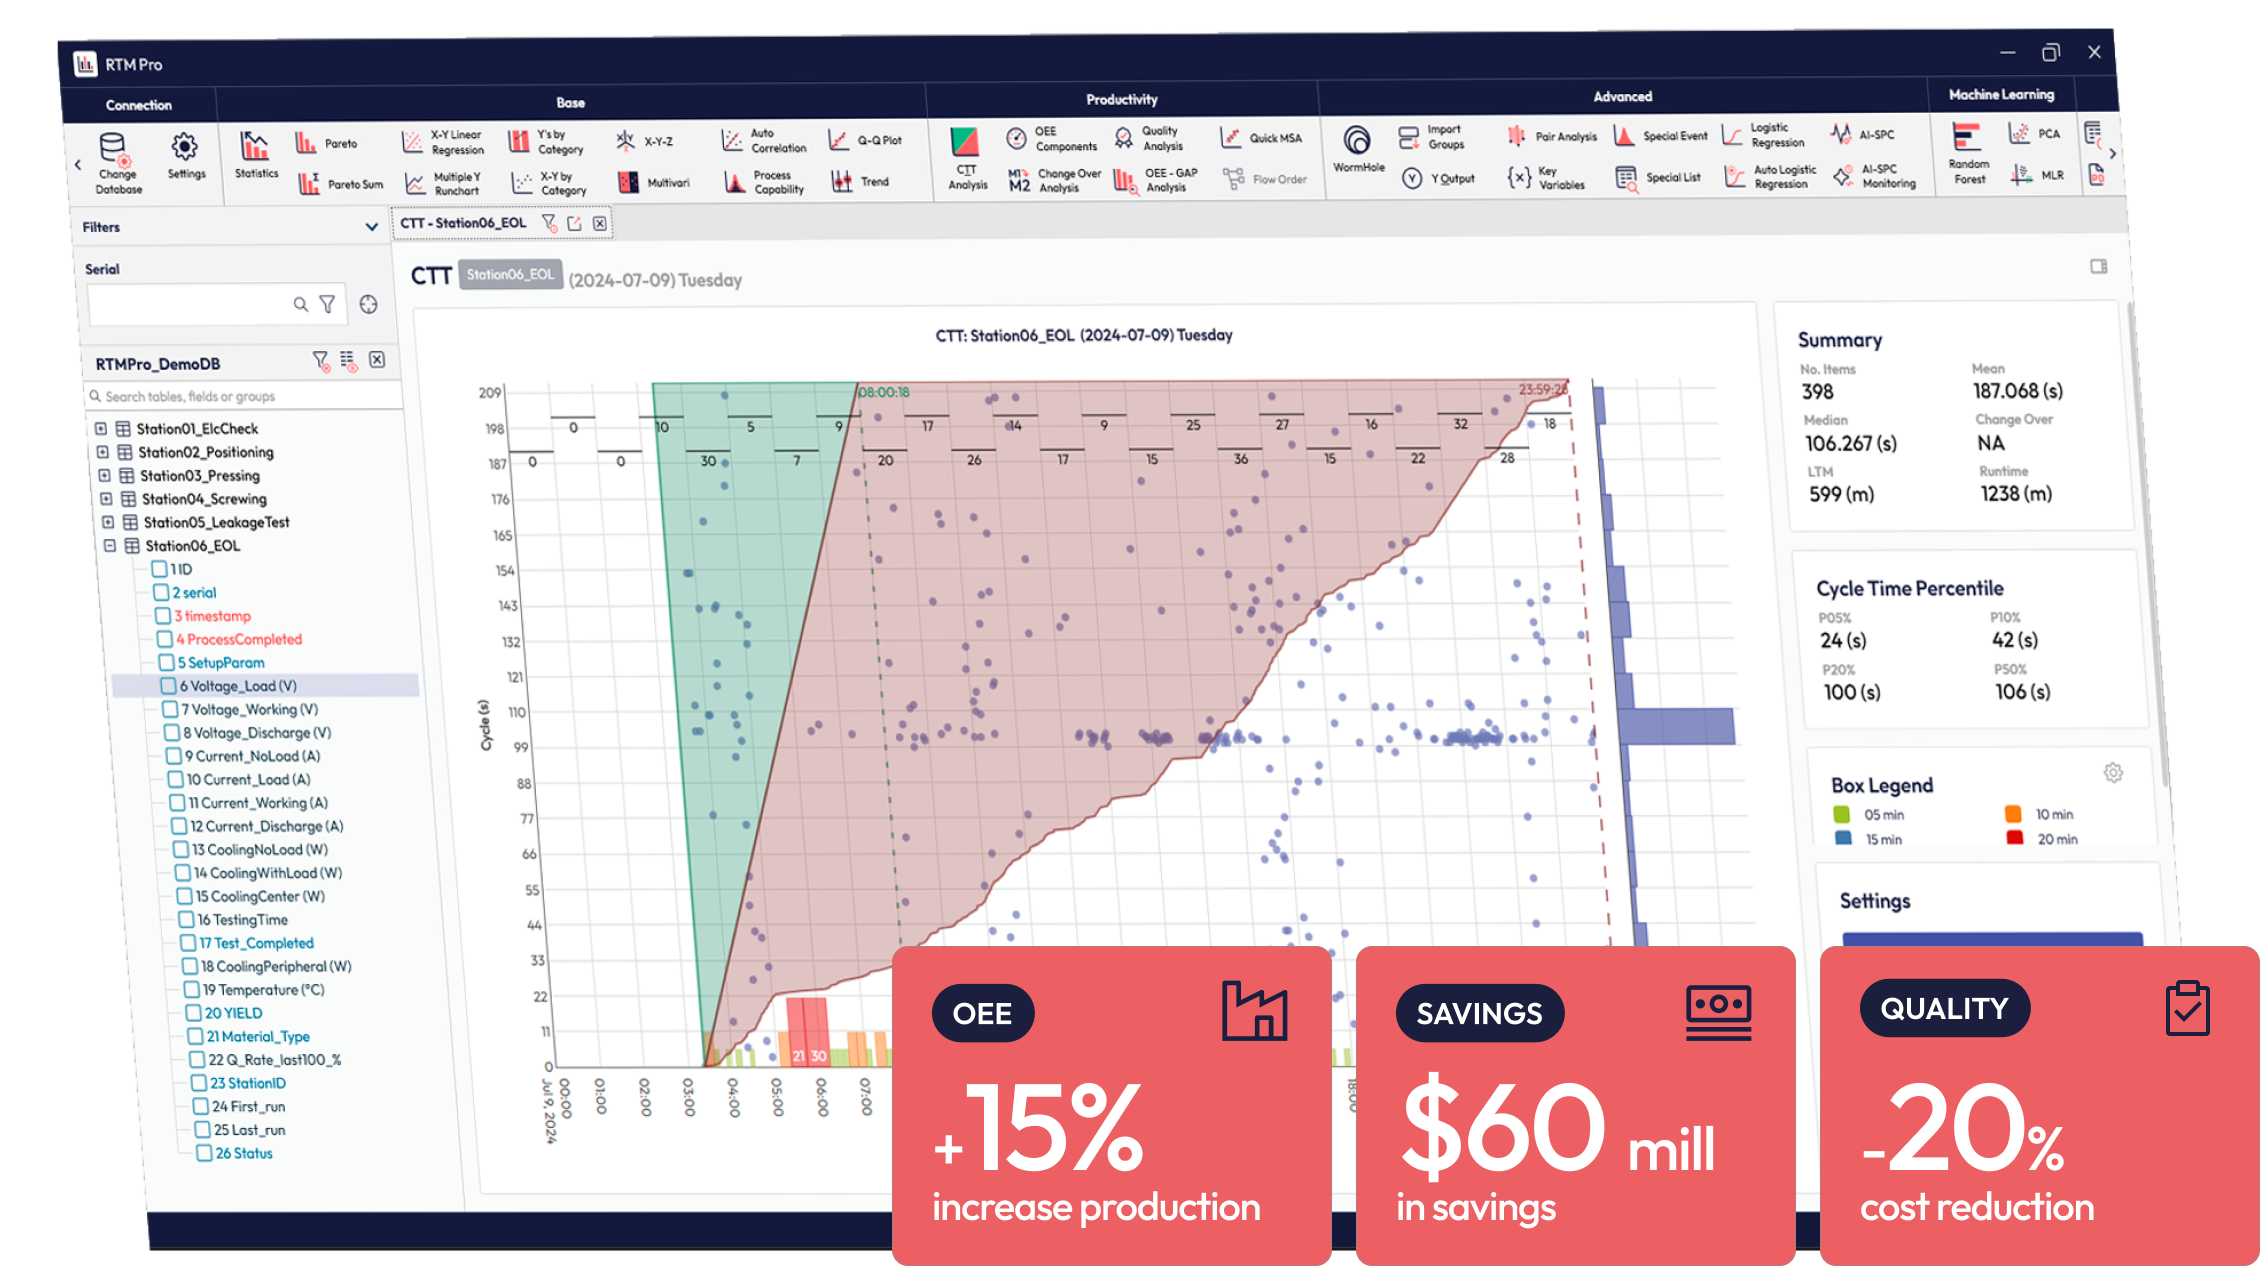Switch to the Machine Learning ribbon tab

pyautogui.click(x=2000, y=95)
